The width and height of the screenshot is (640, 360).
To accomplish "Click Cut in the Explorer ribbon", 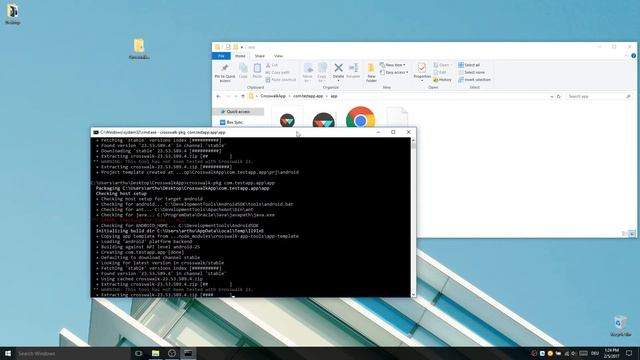I will (272, 65).
